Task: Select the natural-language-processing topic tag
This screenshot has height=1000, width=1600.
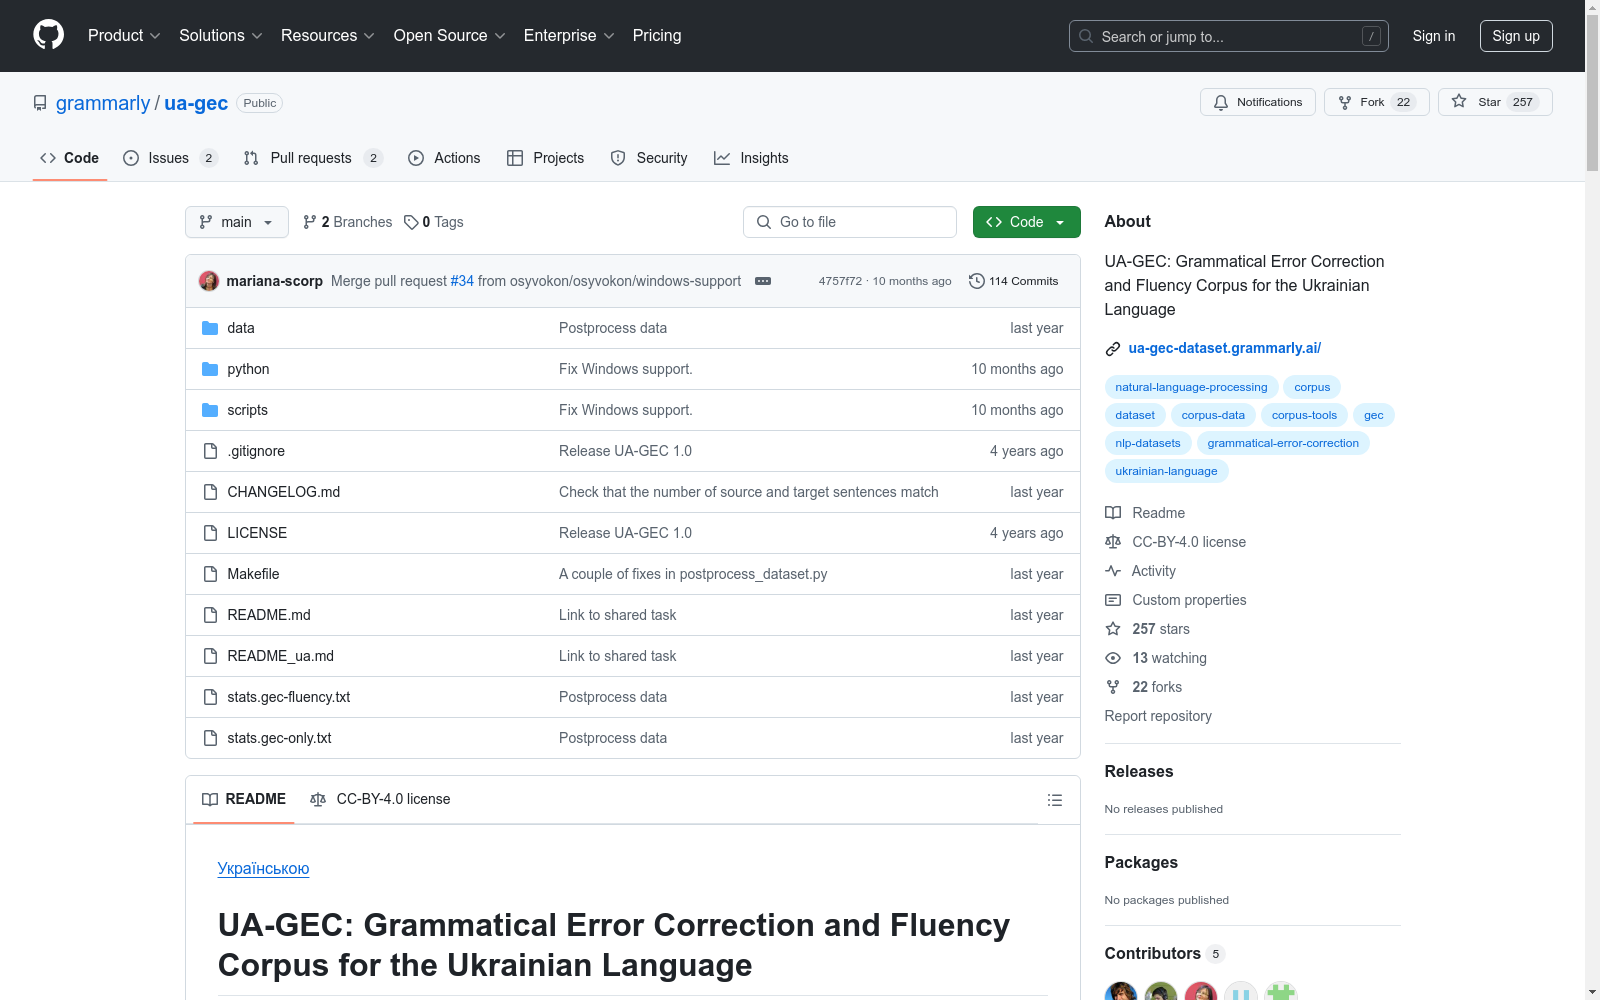Action: point(1191,387)
